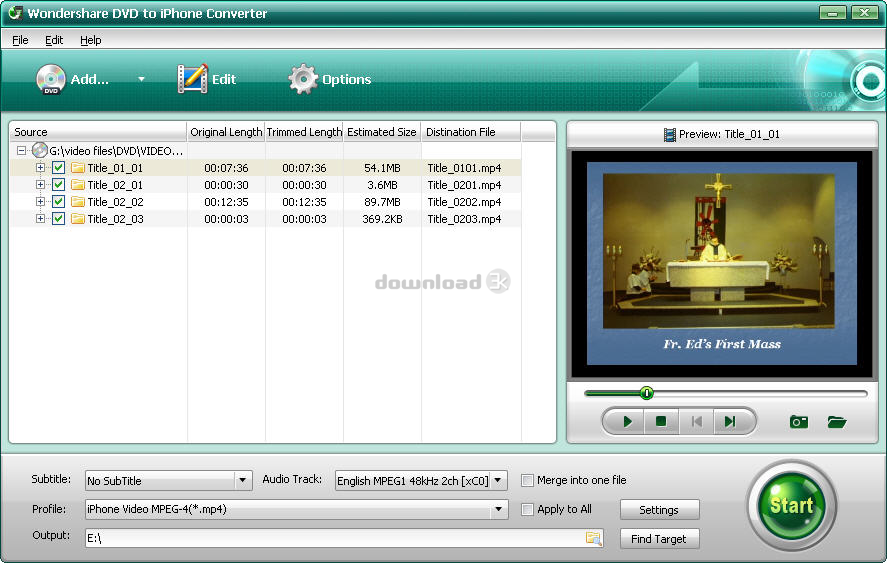Open Audio Track dropdown
Viewport: 887px width, 563px height.
pos(498,480)
